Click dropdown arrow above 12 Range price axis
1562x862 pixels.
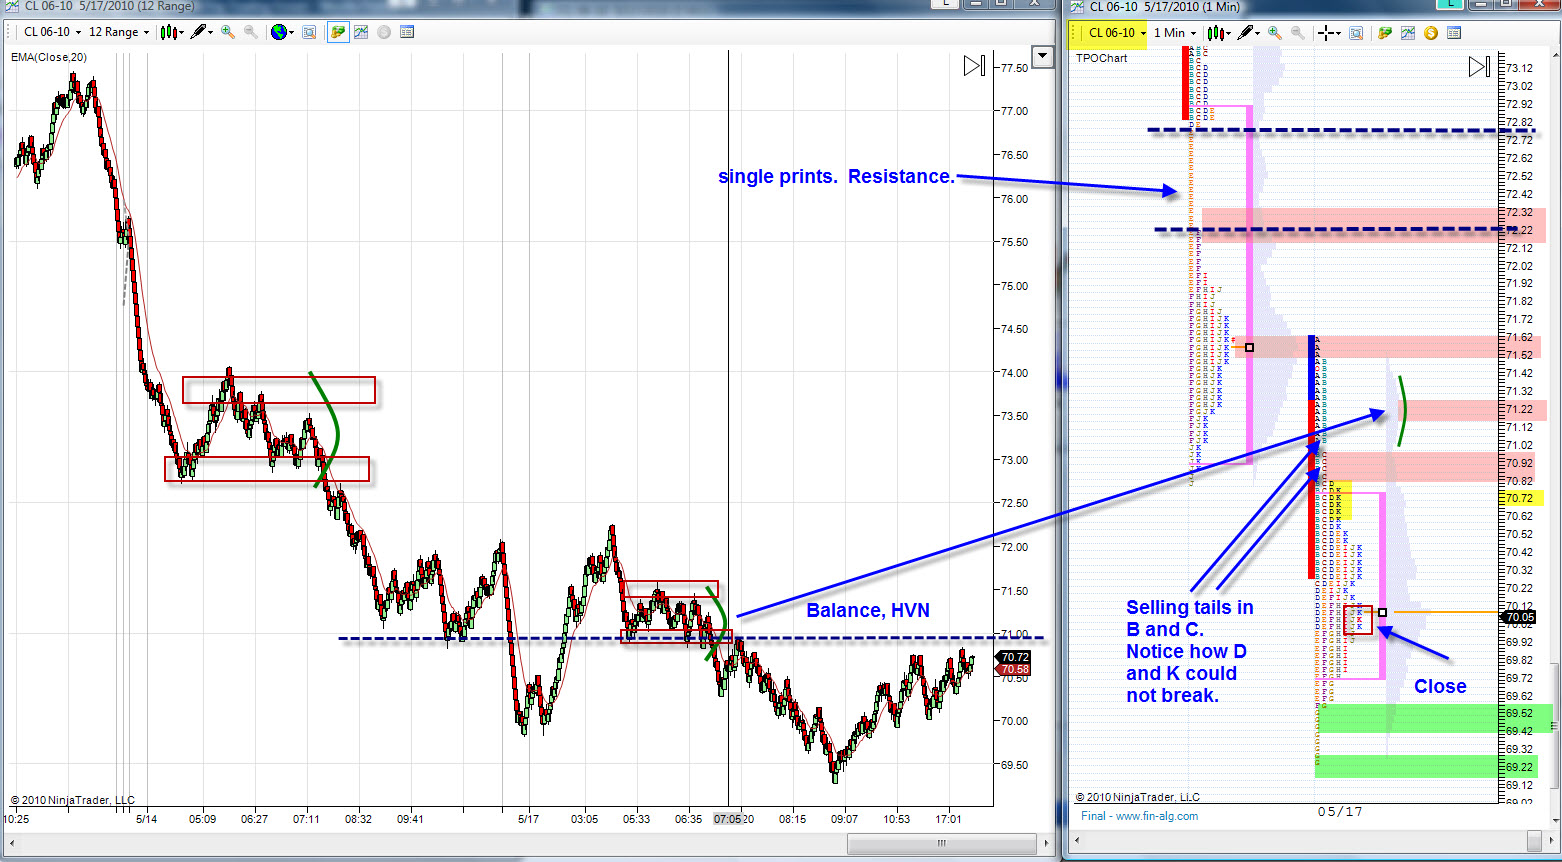tap(1043, 57)
